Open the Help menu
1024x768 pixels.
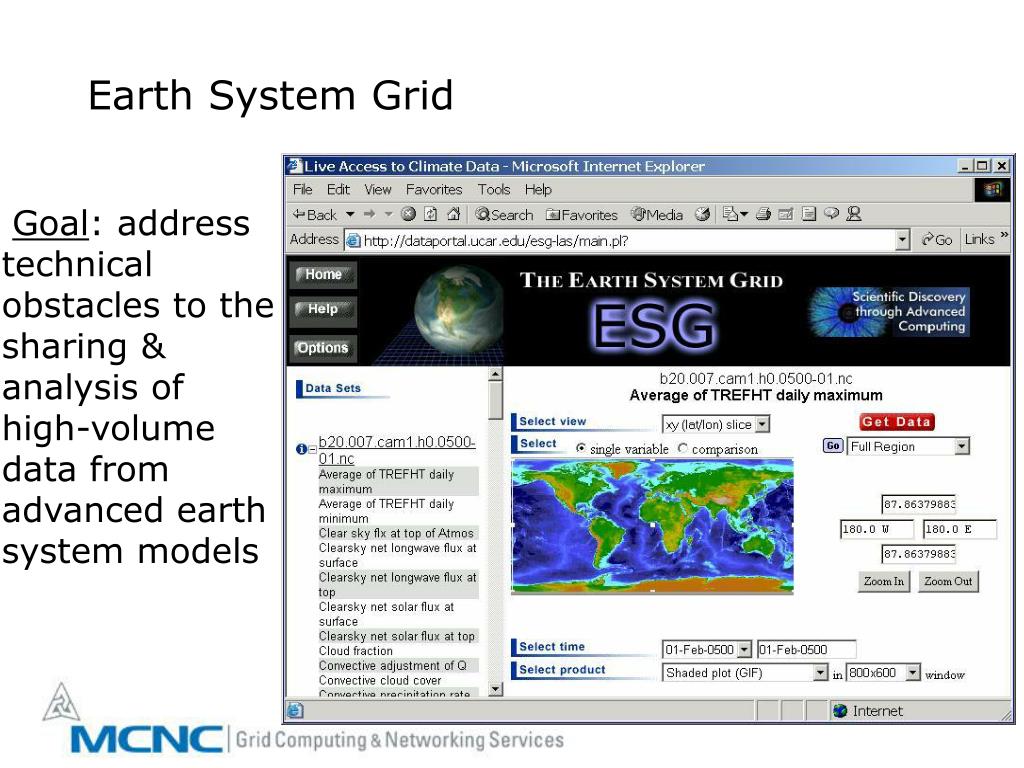pos(538,189)
